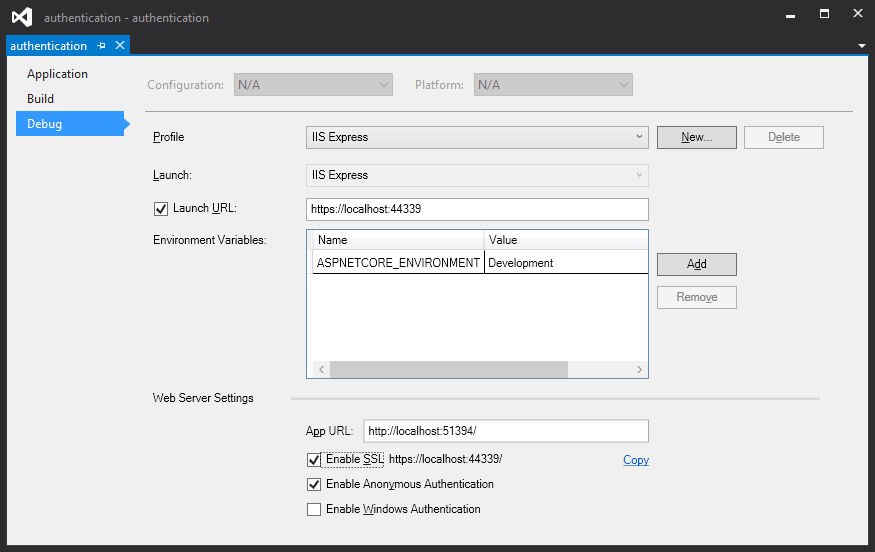Viewport: 875px width, 552px height.
Task: Enable Windows Authentication checkbox
Action: 314,509
